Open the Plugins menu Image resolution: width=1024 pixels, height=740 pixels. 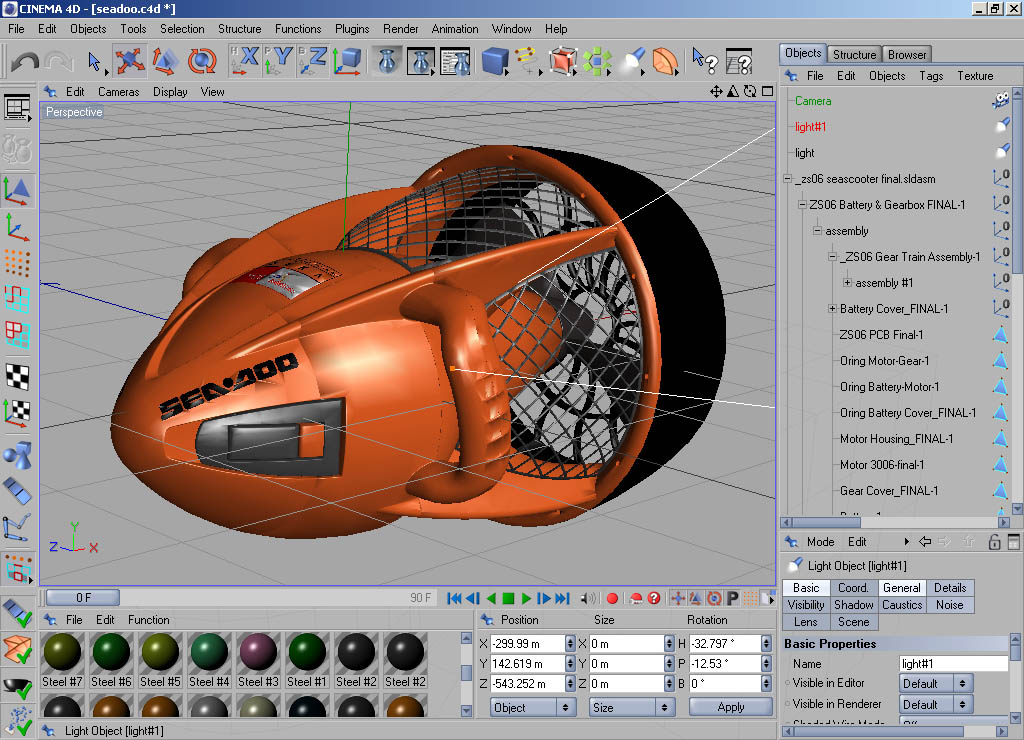coord(352,29)
